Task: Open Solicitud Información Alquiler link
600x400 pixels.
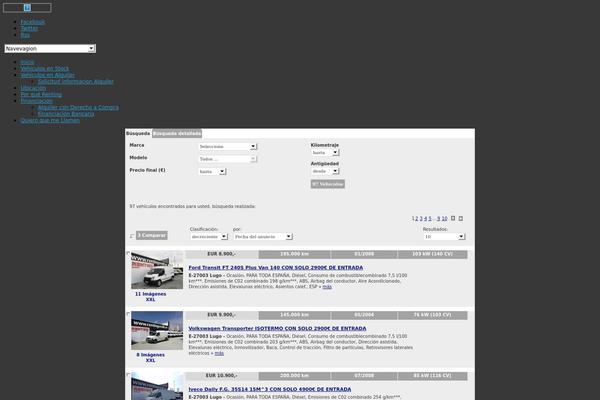Action: [x=75, y=82]
